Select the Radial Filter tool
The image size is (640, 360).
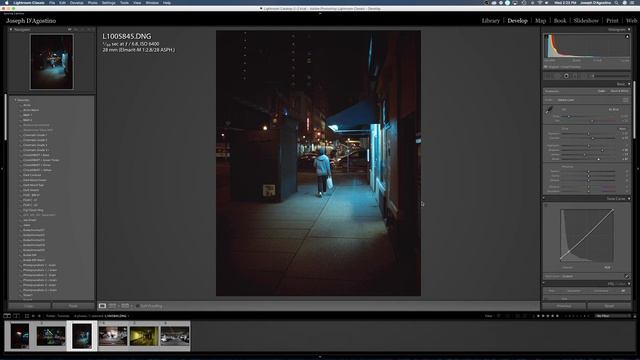pyautogui.click(x=584, y=76)
